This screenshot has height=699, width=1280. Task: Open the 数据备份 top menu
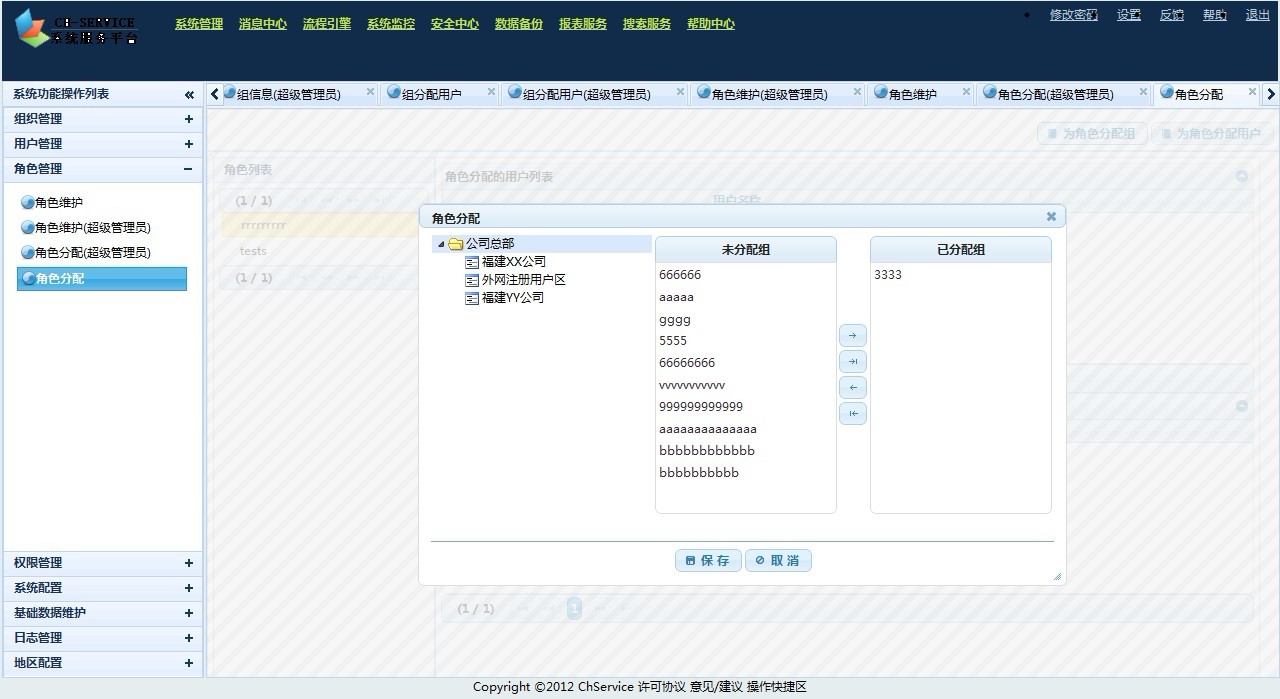(x=519, y=24)
